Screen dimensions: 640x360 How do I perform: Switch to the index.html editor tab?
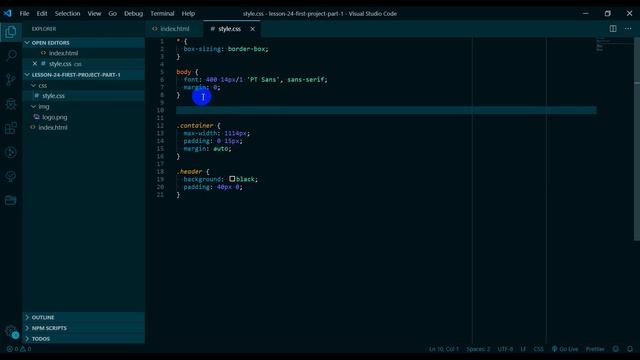click(x=174, y=29)
